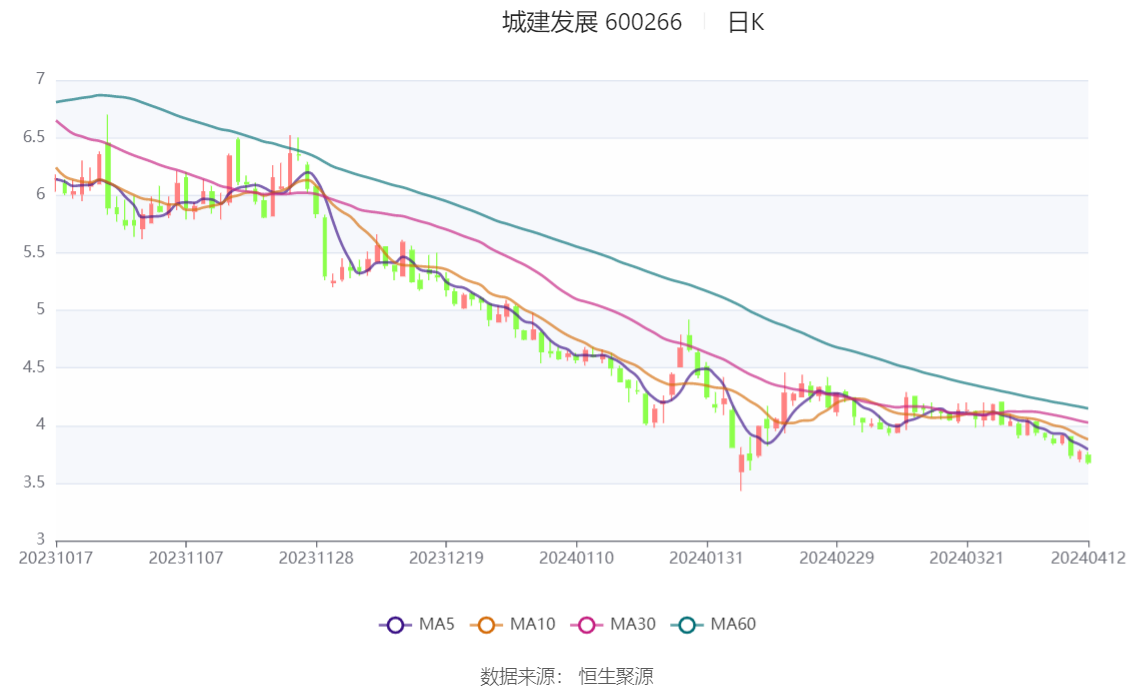Click y-axis value 3.5
The width and height of the screenshot is (1134, 689).
point(34,482)
